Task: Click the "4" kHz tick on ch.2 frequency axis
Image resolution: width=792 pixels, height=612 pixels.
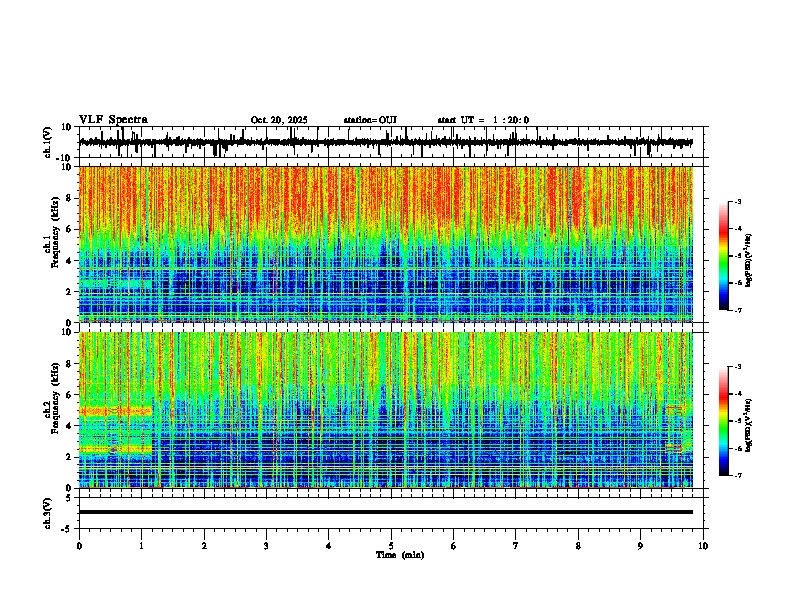Action: click(x=69, y=427)
